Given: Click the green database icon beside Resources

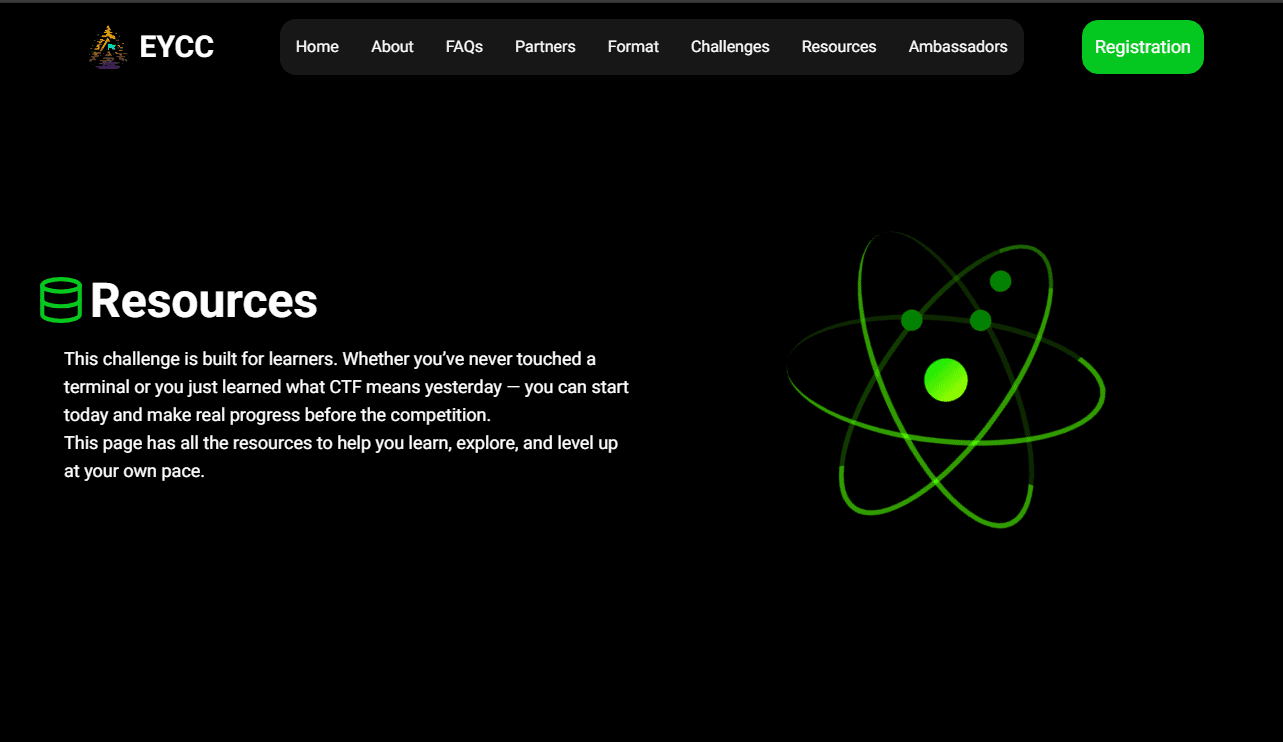Looking at the screenshot, I should pos(60,300).
